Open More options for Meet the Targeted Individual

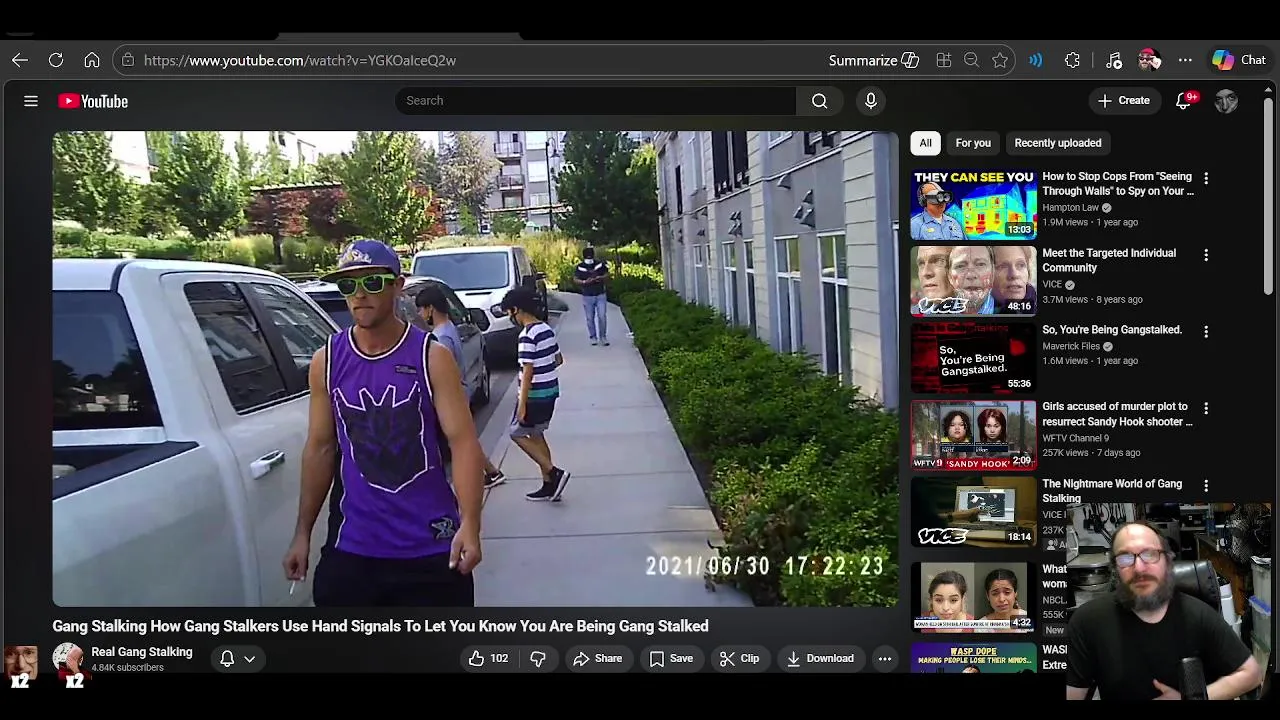[x=1206, y=255]
